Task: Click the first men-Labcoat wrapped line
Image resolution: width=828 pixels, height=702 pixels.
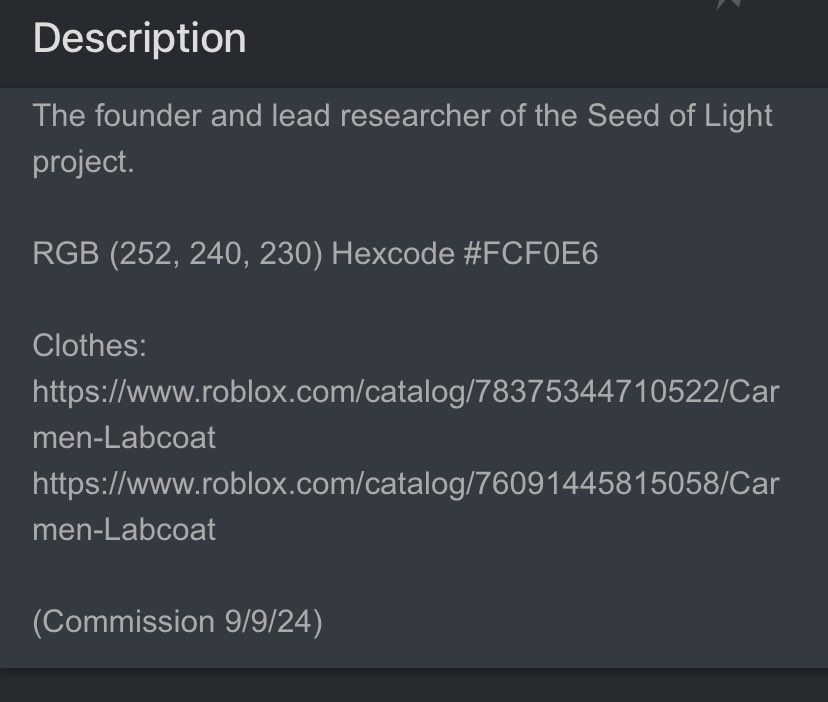Action: pos(124,438)
